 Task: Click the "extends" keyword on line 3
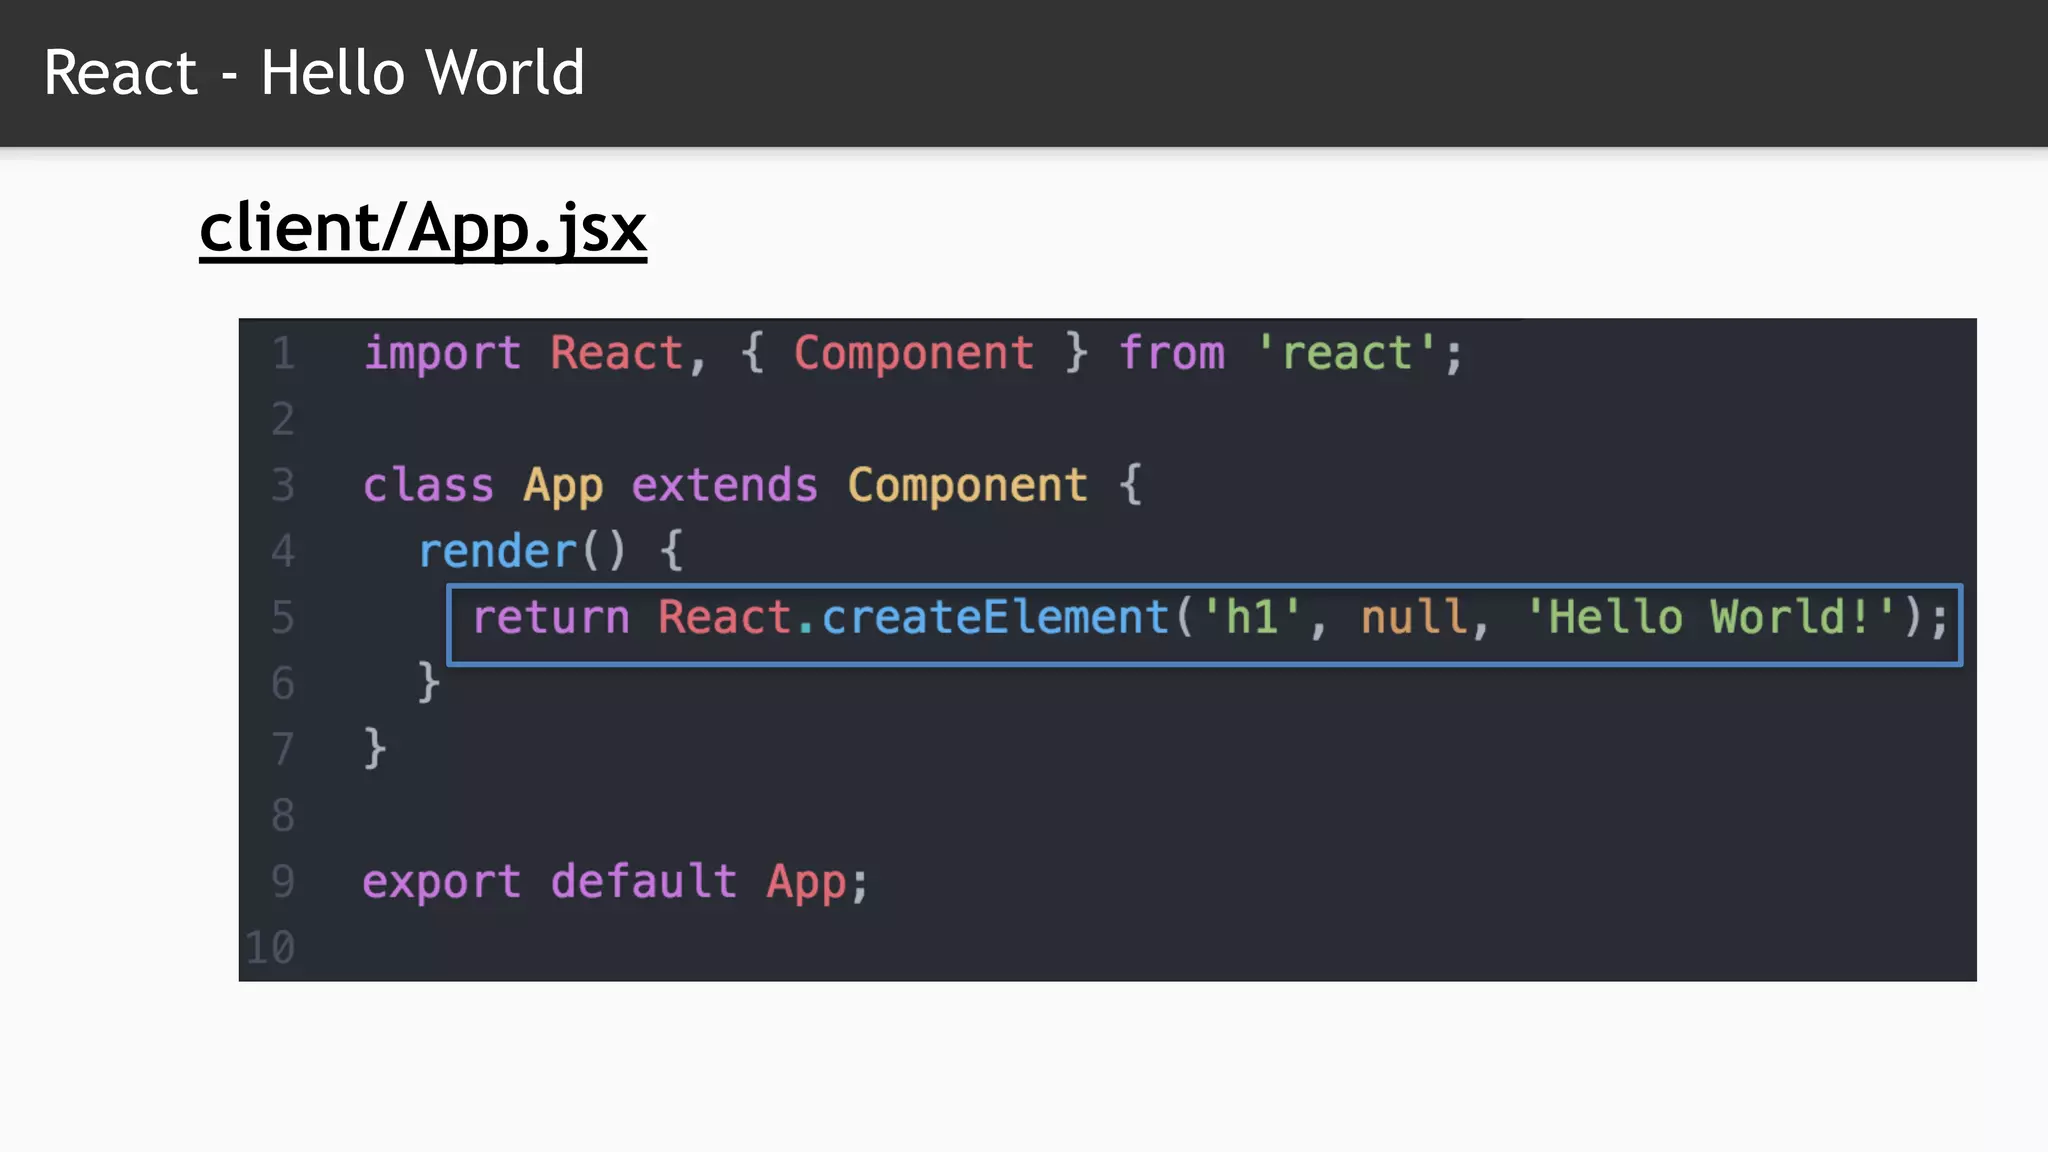click(725, 486)
